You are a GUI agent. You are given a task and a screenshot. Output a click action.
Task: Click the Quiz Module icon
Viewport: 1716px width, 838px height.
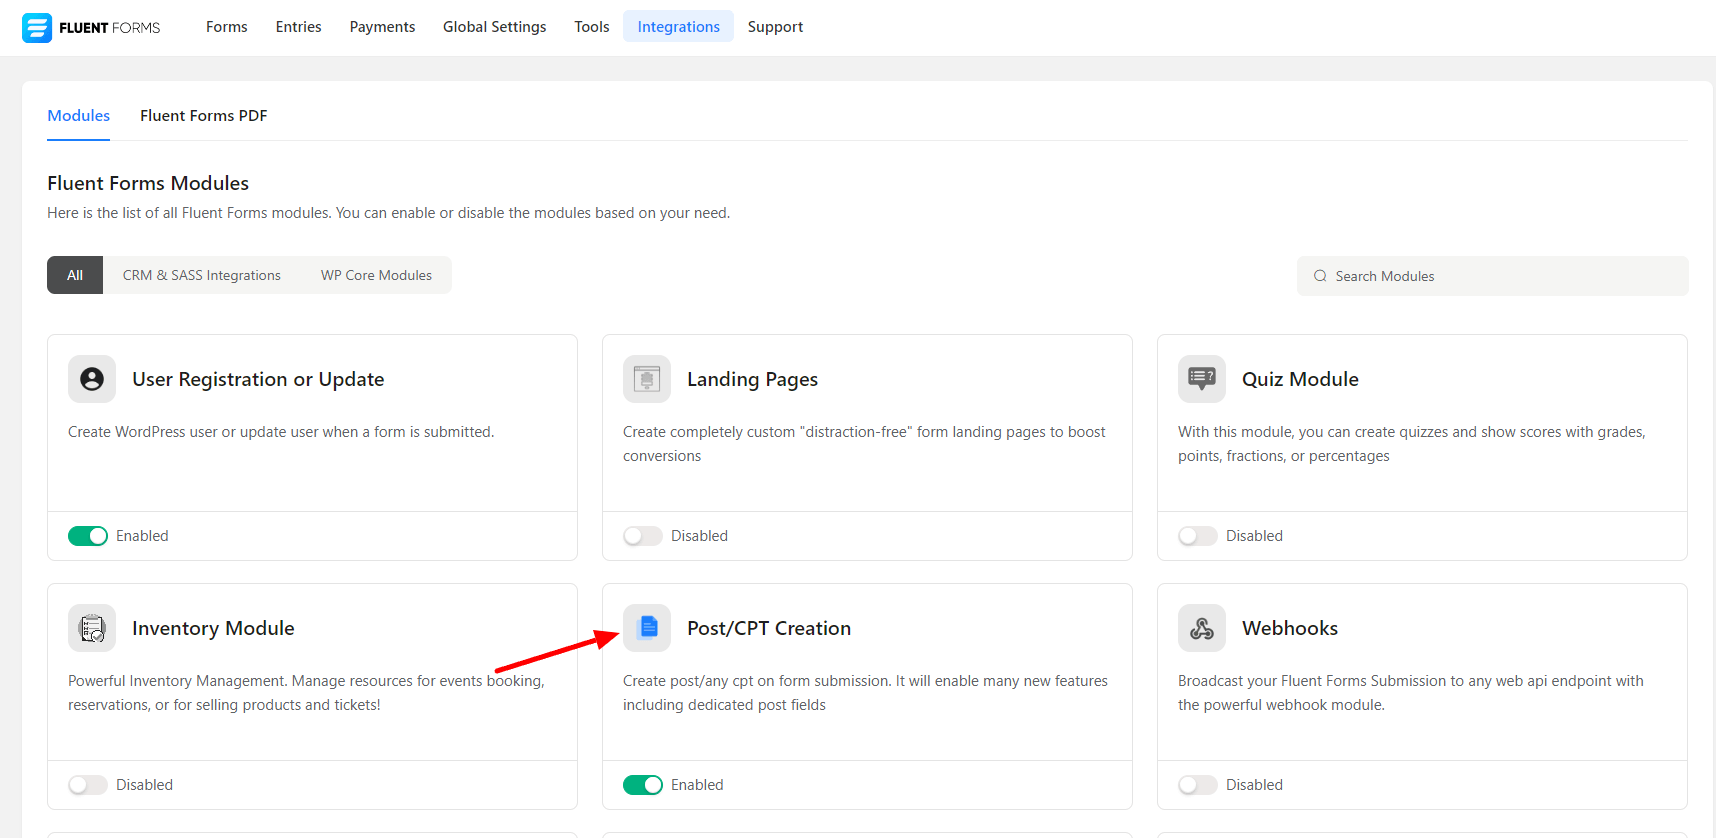(x=1201, y=379)
